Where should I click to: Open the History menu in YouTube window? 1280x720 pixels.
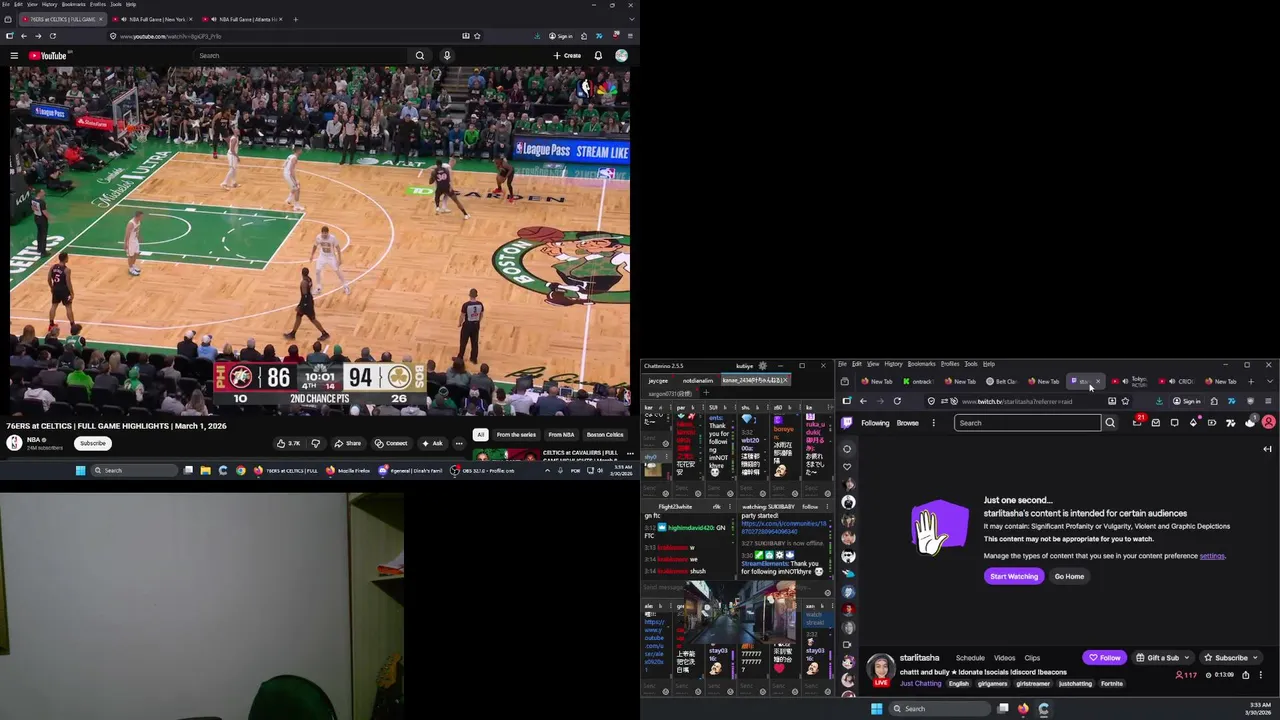pyautogui.click(x=49, y=4)
